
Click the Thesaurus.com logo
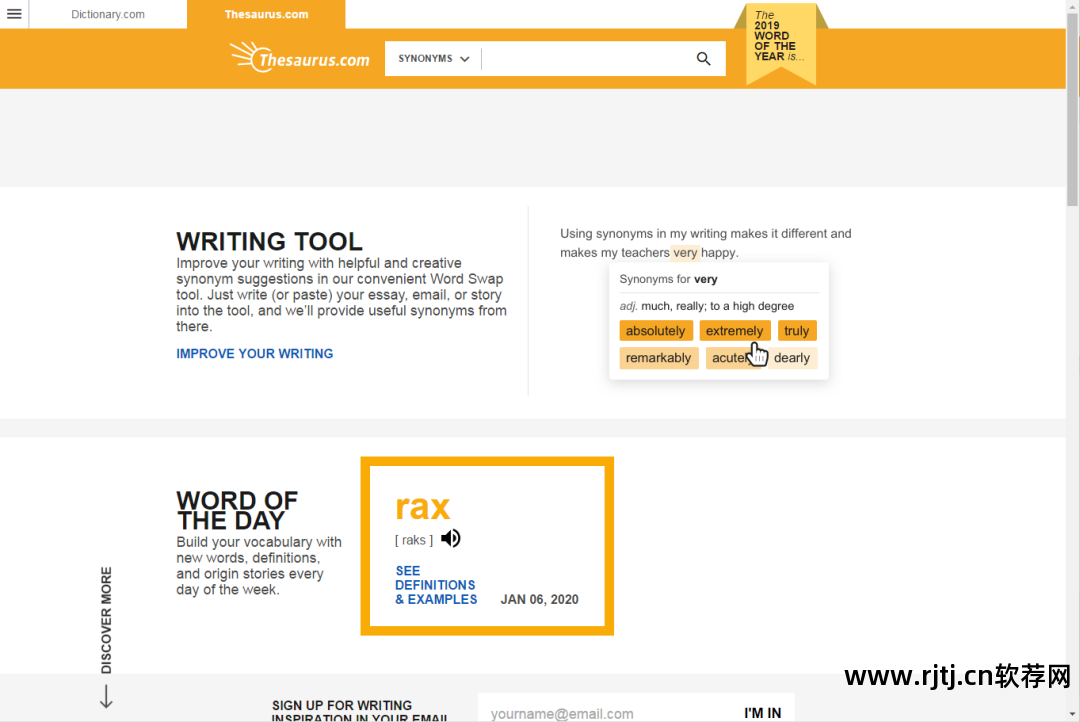(x=300, y=58)
